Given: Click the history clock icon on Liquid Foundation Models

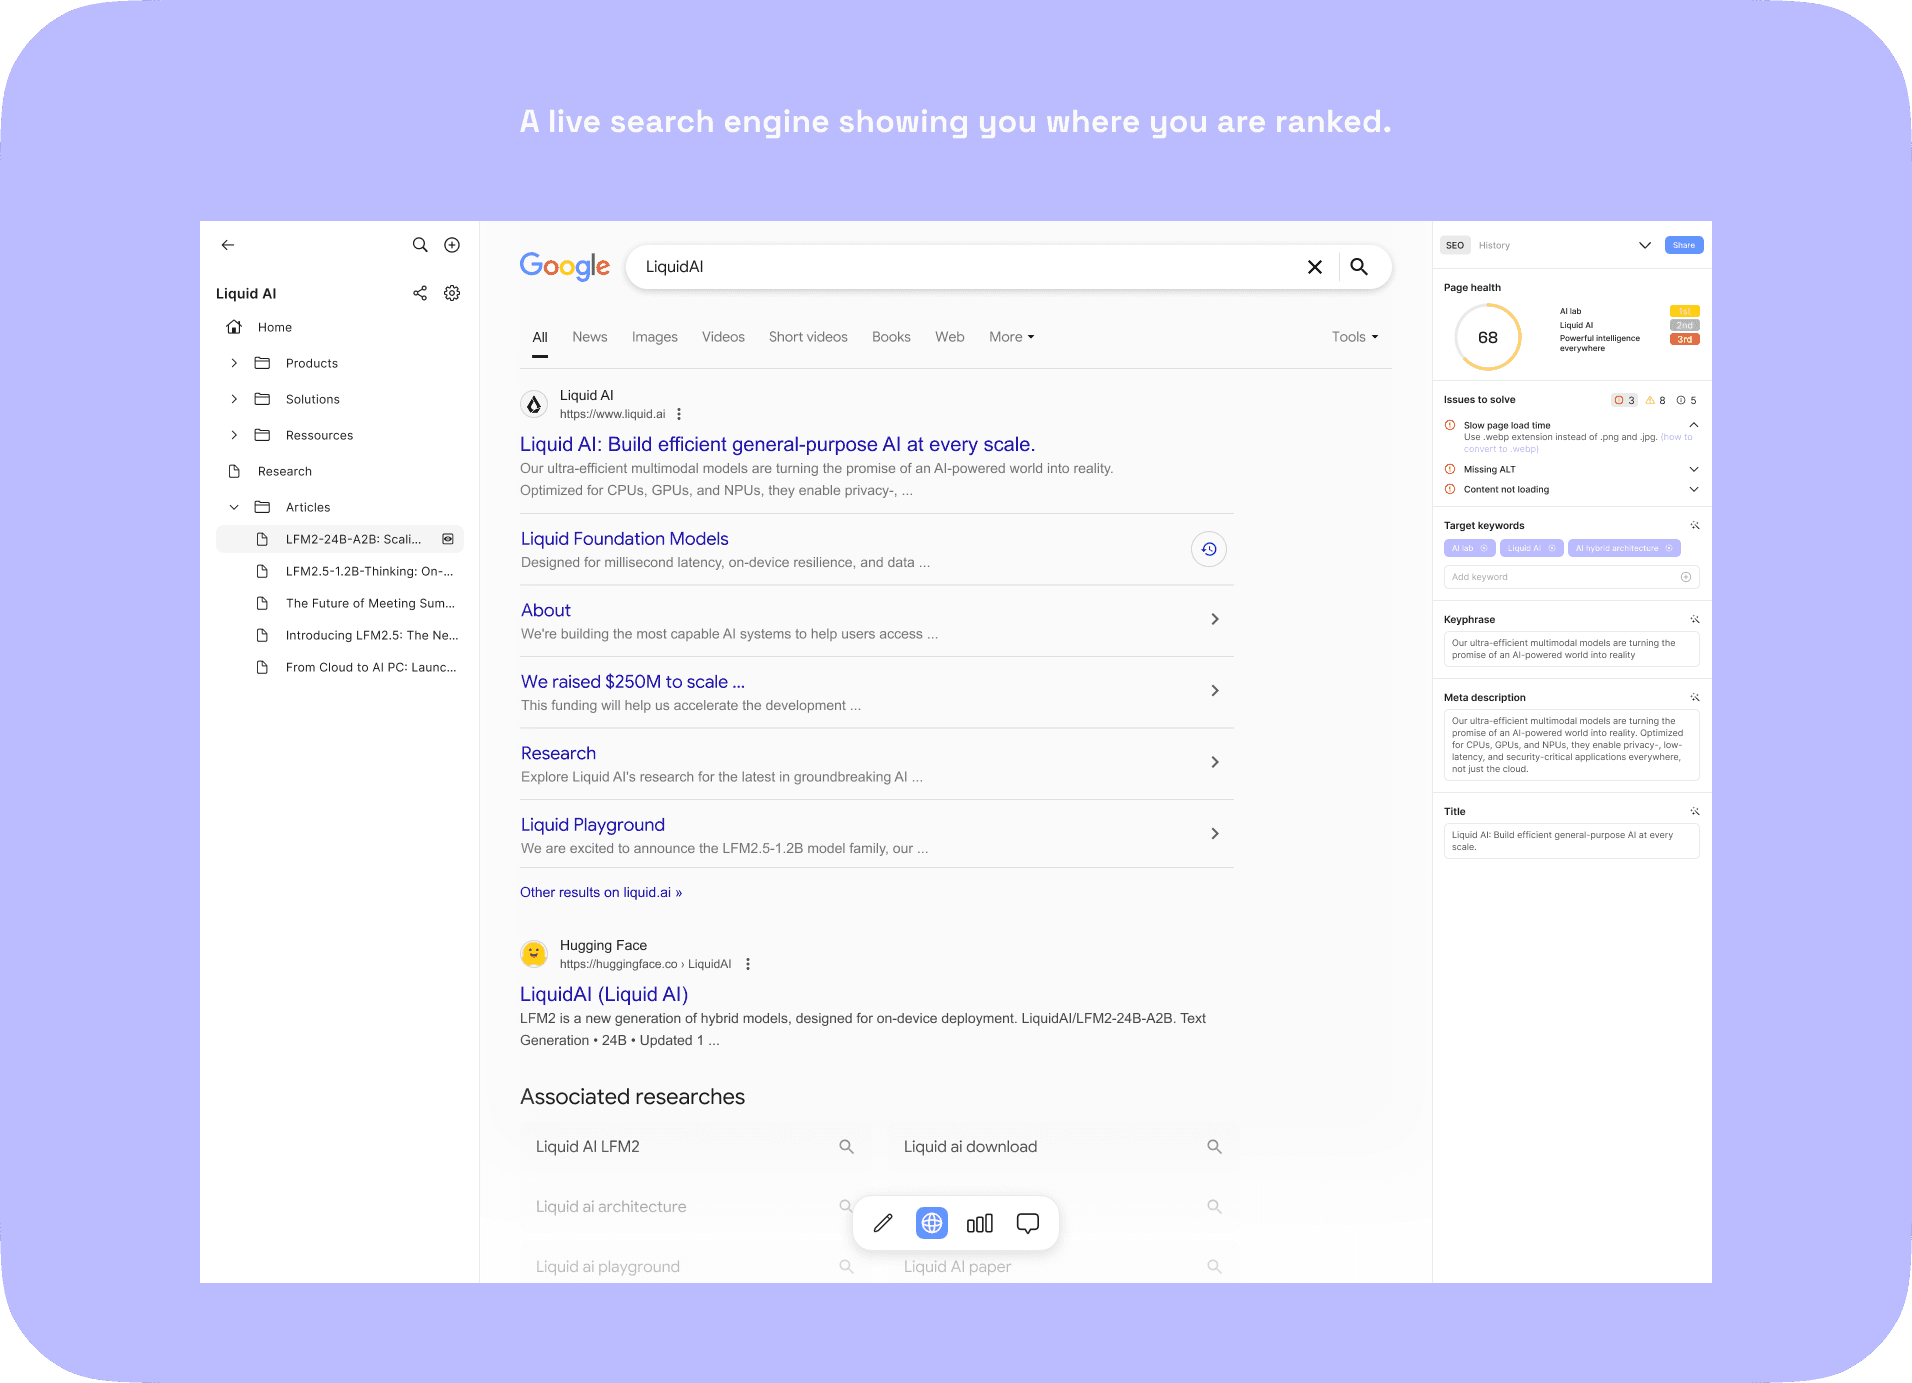Looking at the screenshot, I should point(1209,549).
